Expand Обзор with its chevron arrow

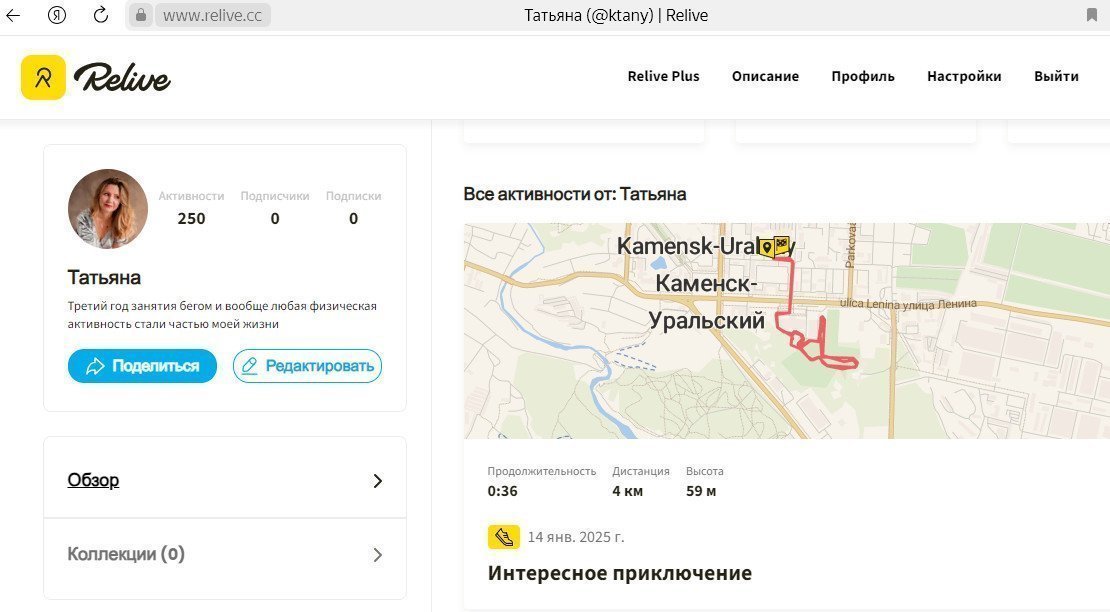377,481
